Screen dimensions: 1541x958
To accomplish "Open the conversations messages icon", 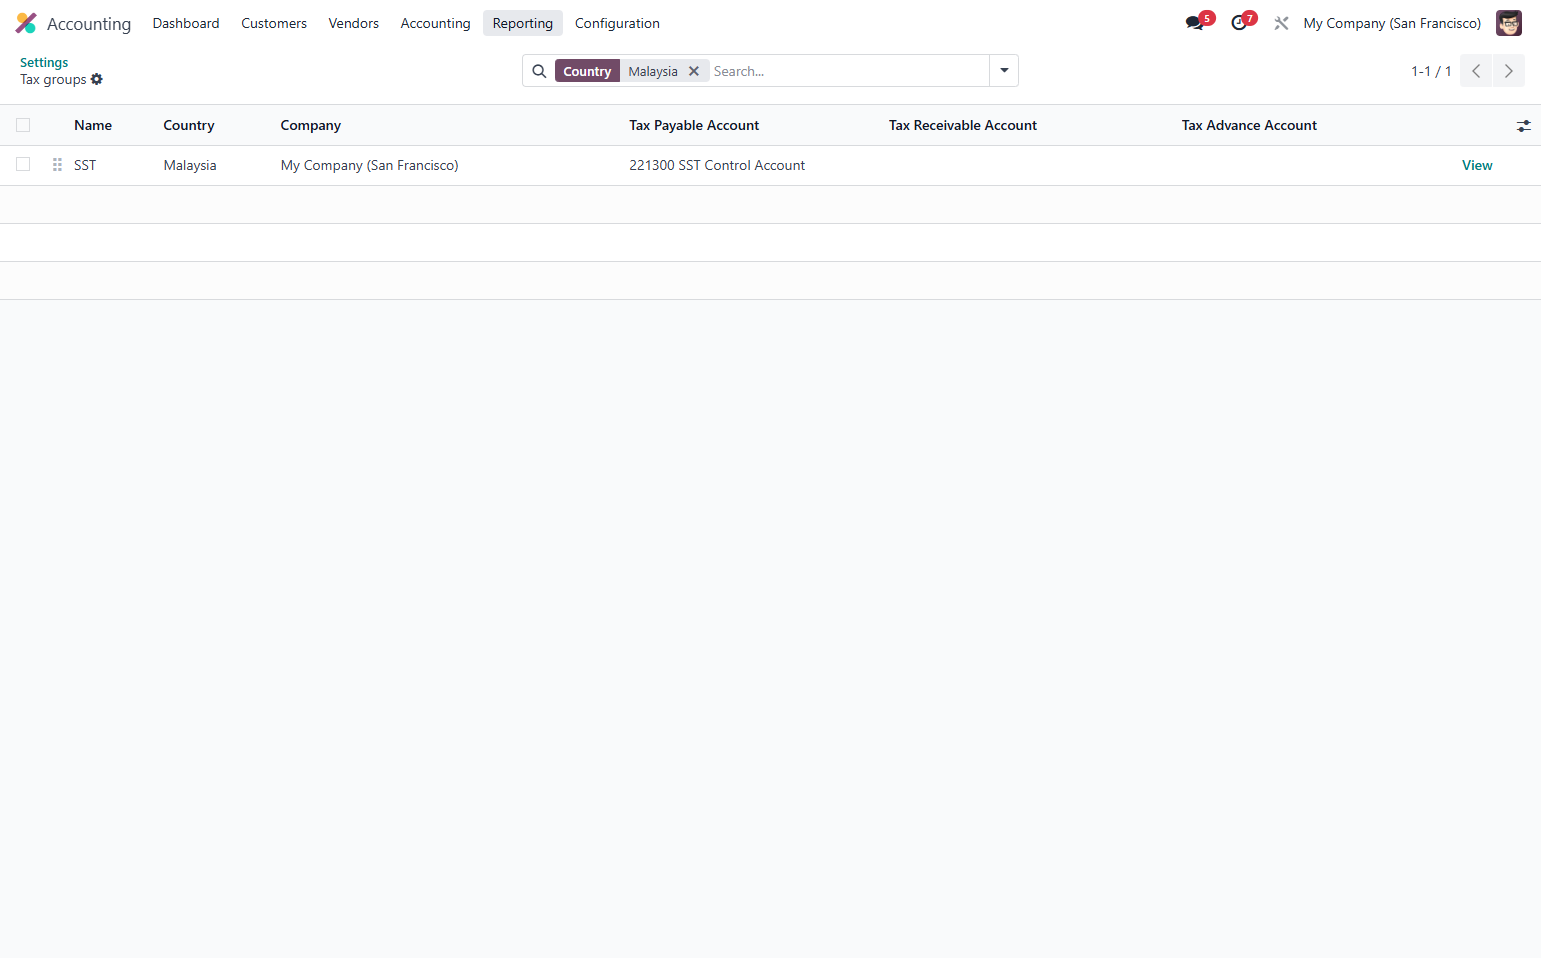I will (1195, 23).
